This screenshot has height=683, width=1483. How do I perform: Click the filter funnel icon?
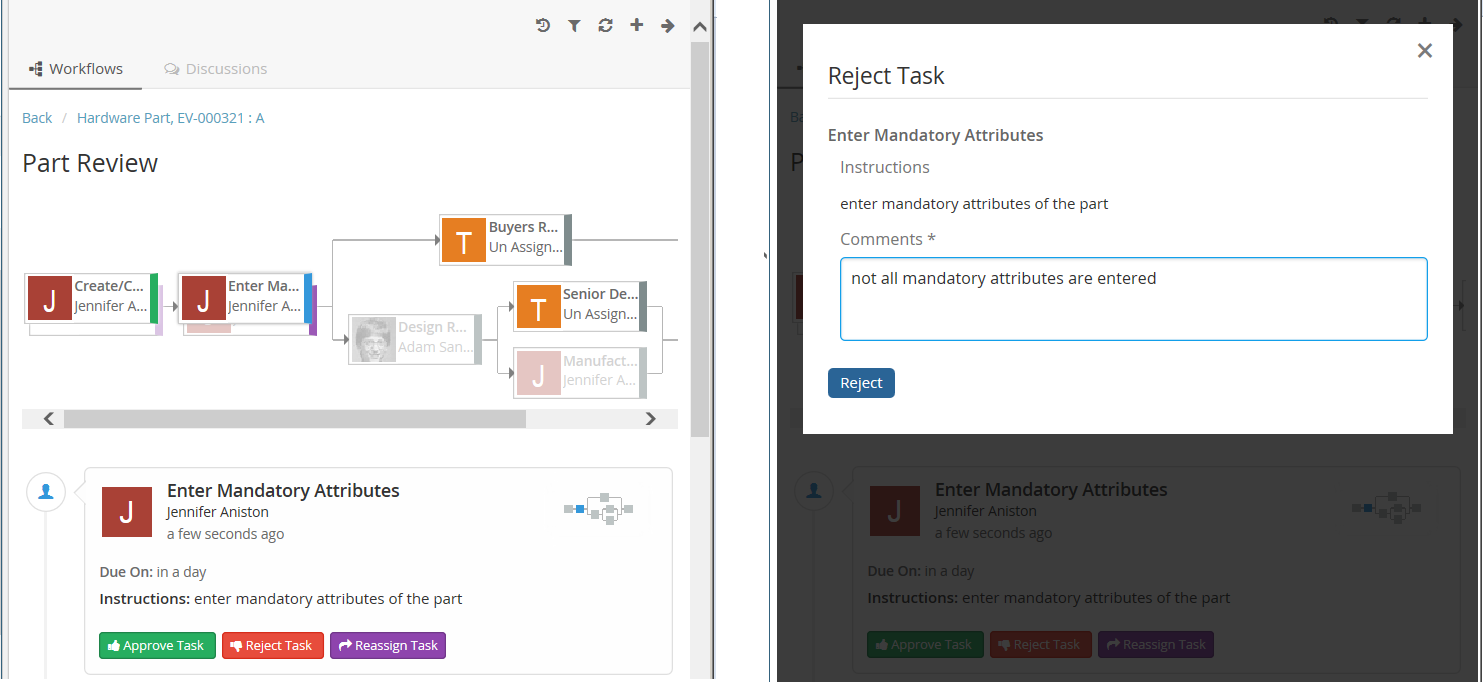tap(574, 26)
